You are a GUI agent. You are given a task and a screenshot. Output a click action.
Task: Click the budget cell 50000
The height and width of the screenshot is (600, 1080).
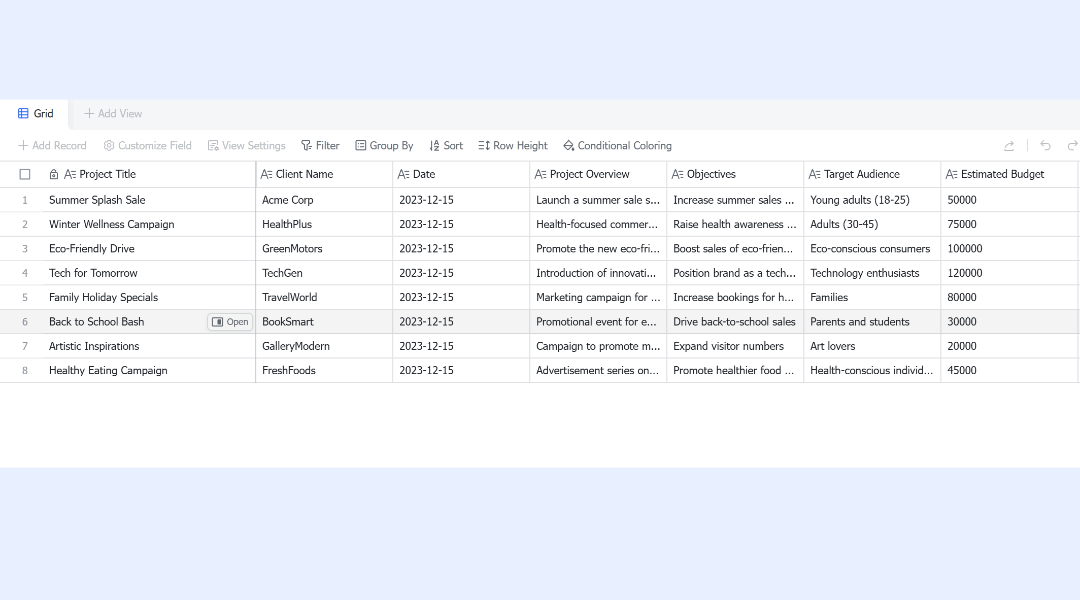(1009, 200)
